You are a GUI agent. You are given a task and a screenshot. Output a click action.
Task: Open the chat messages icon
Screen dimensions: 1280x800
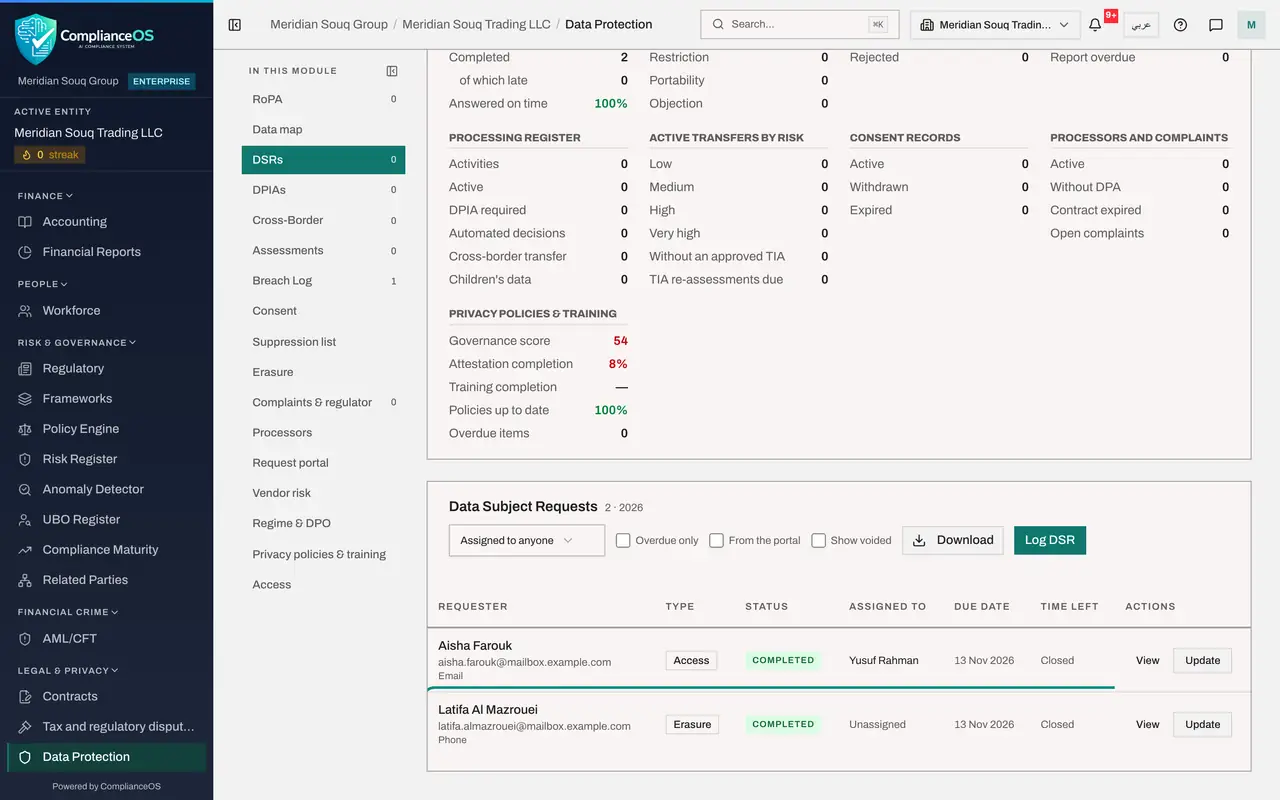pyautogui.click(x=1216, y=25)
